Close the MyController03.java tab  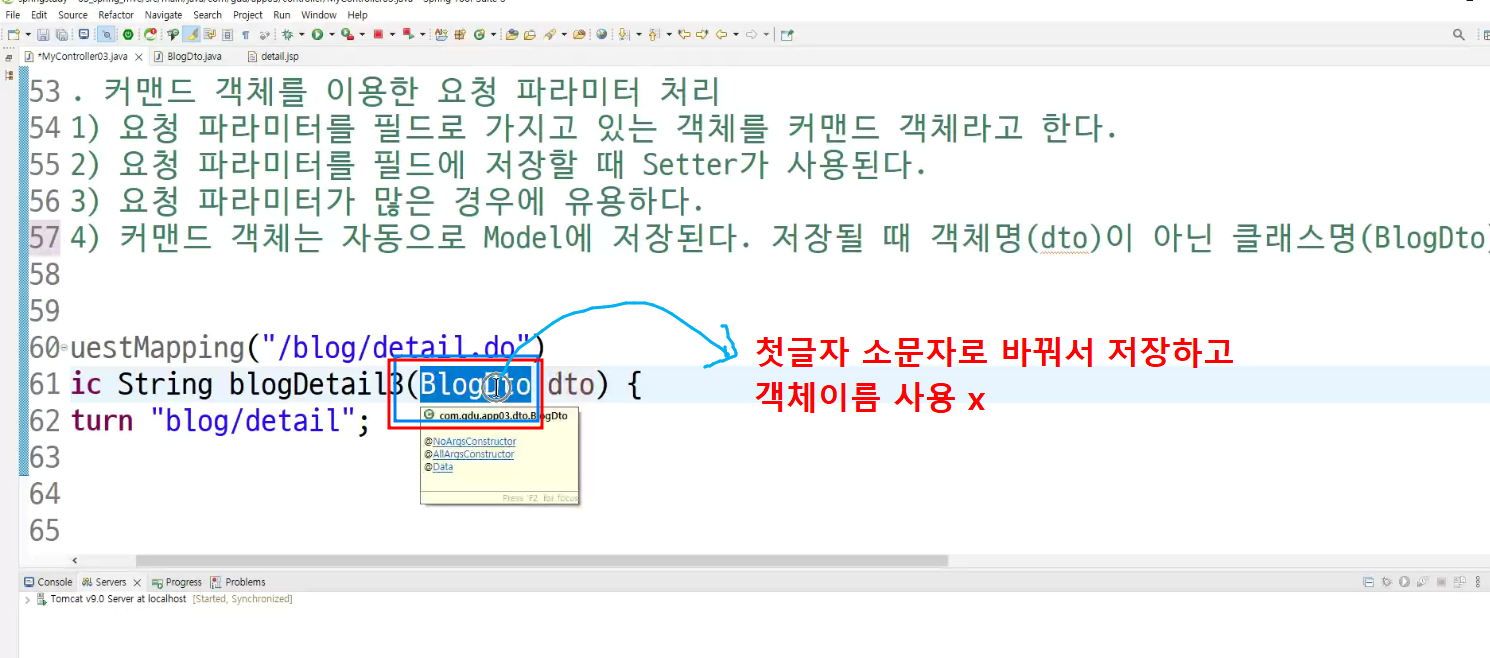[139, 57]
